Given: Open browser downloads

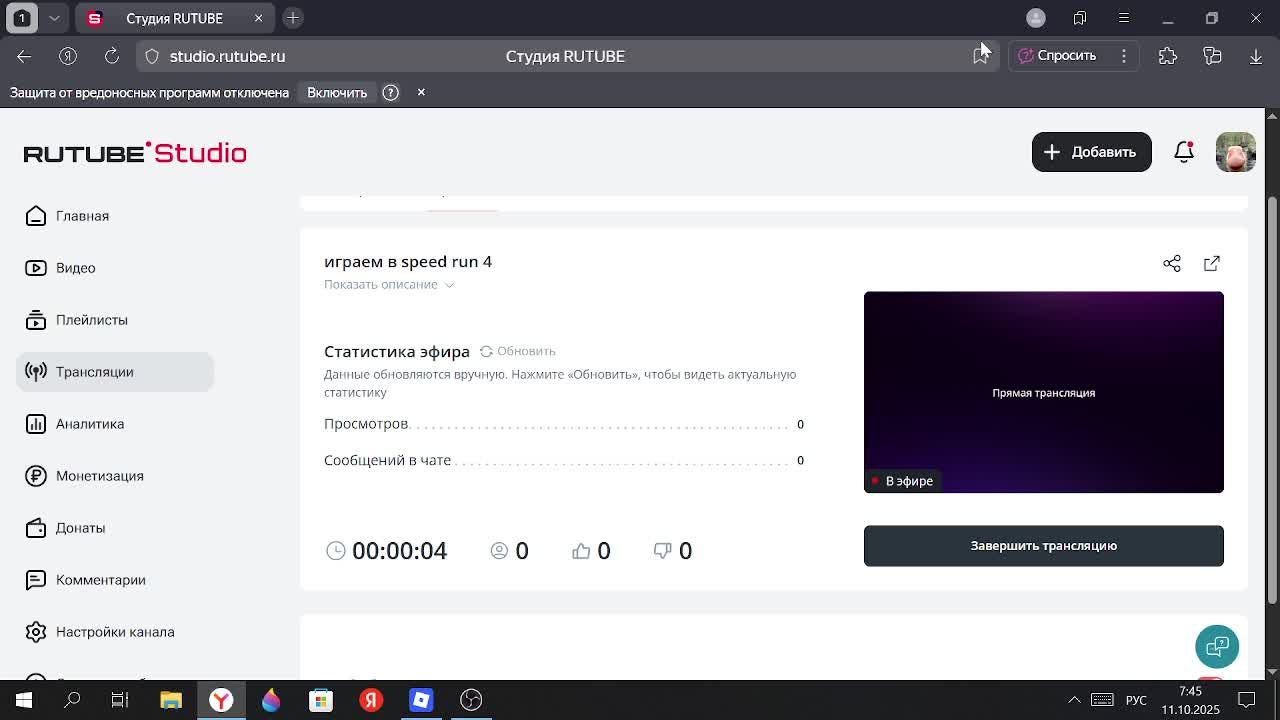Looking at the screenshot, I should click(x=1256, y=56).
